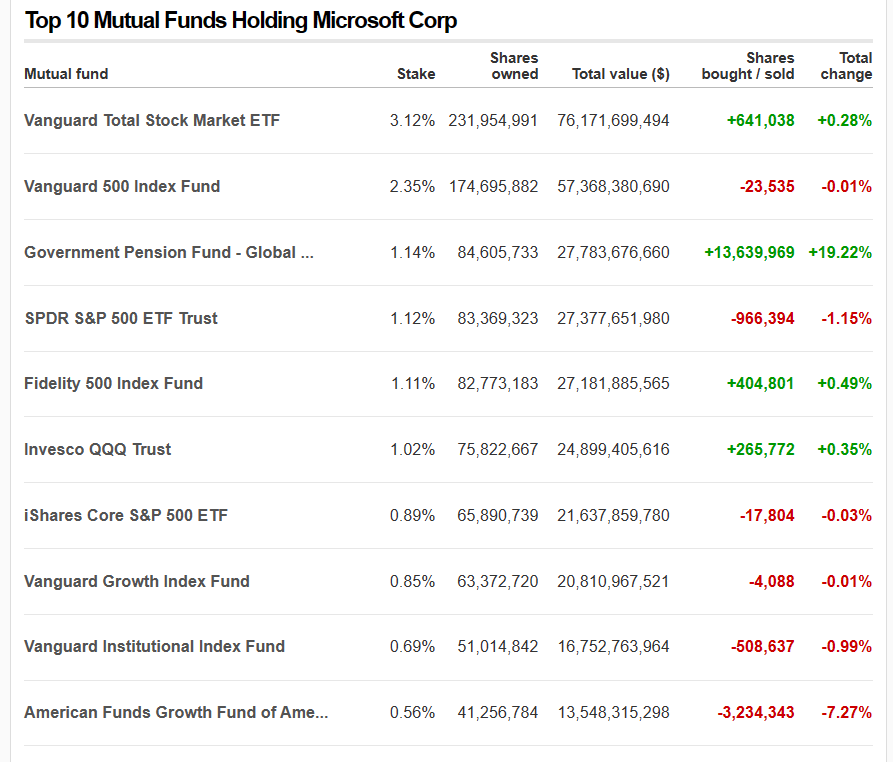893x762 pixels.
Task: Select total value 76,171,699,494
Action: coord(613,121)
